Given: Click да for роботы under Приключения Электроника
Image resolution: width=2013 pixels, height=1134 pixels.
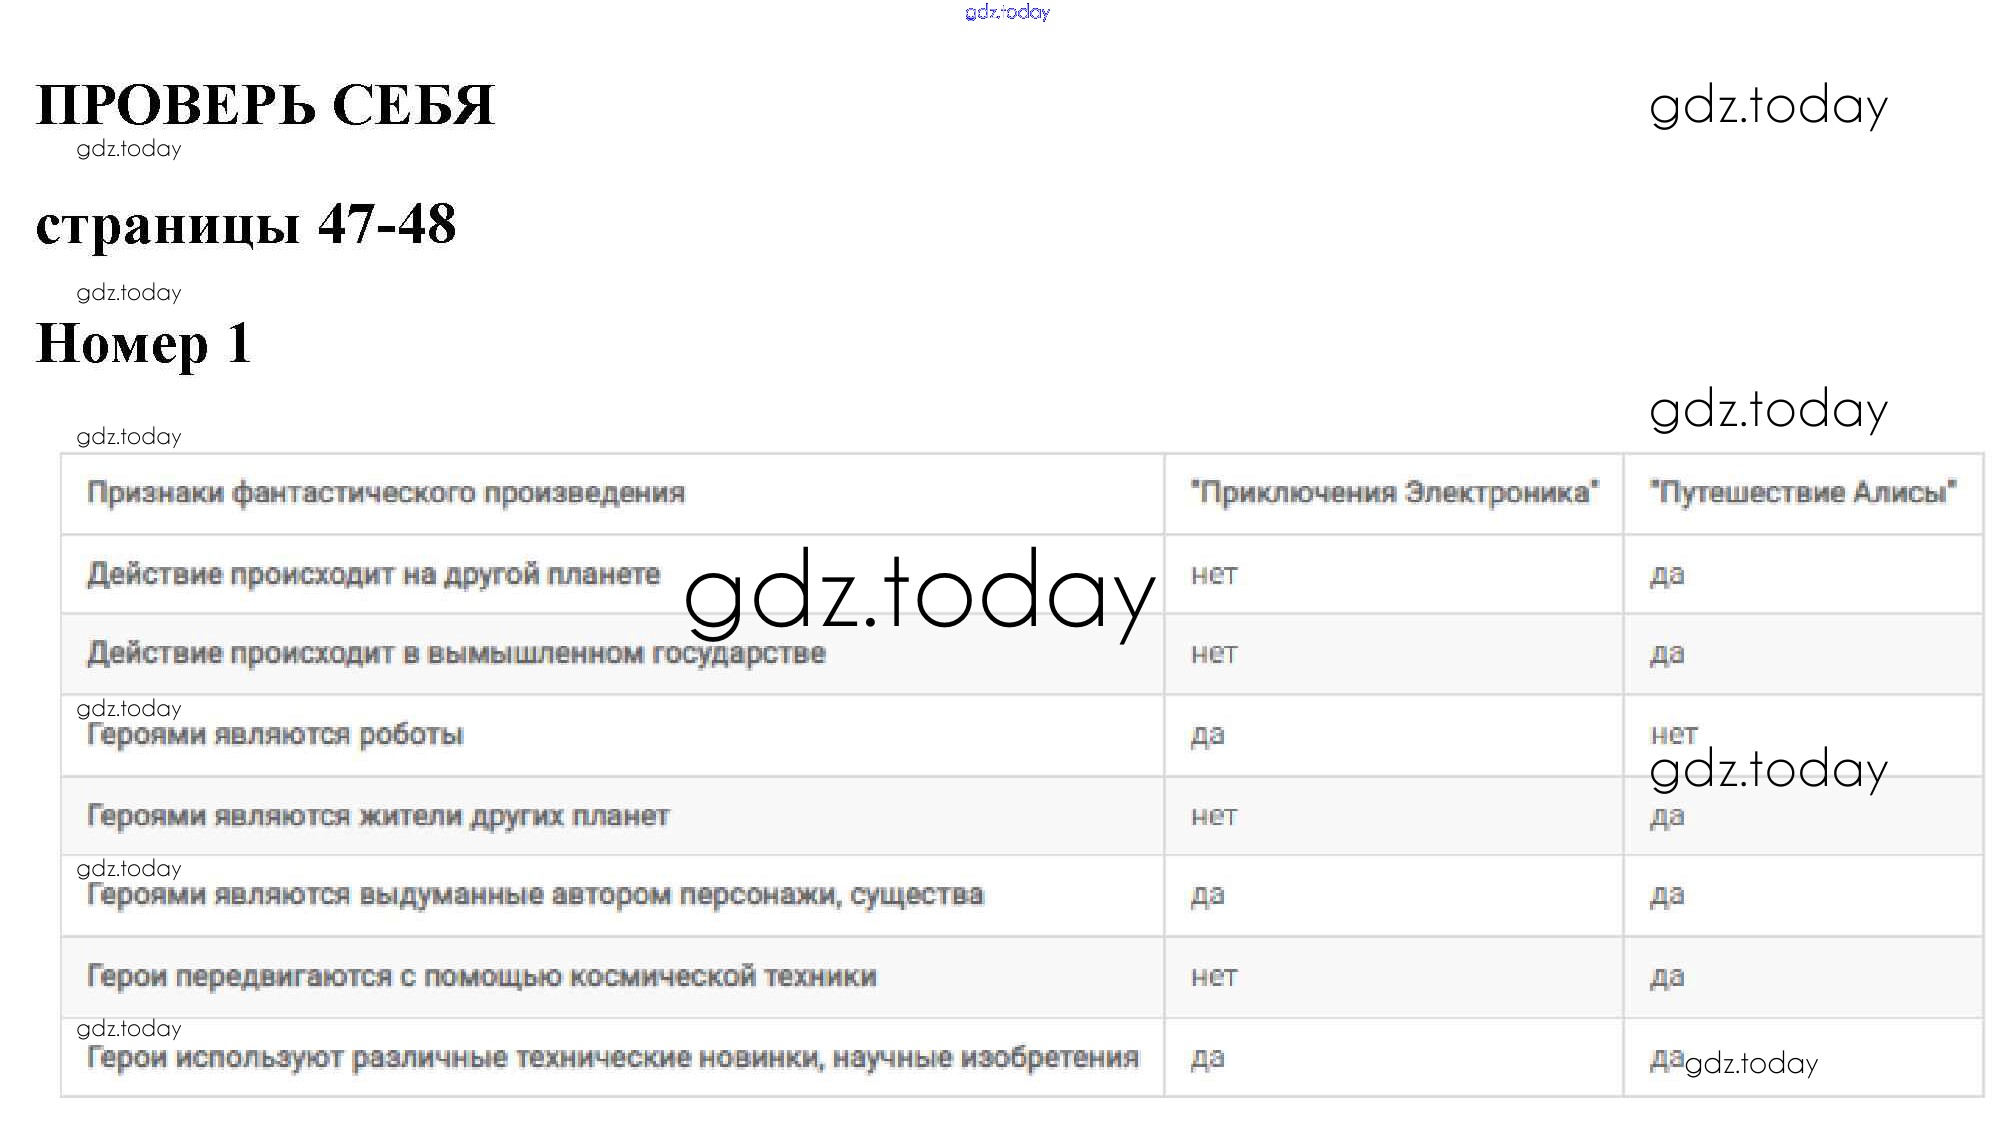Looking at the screenshot, I should (1207, 735).
